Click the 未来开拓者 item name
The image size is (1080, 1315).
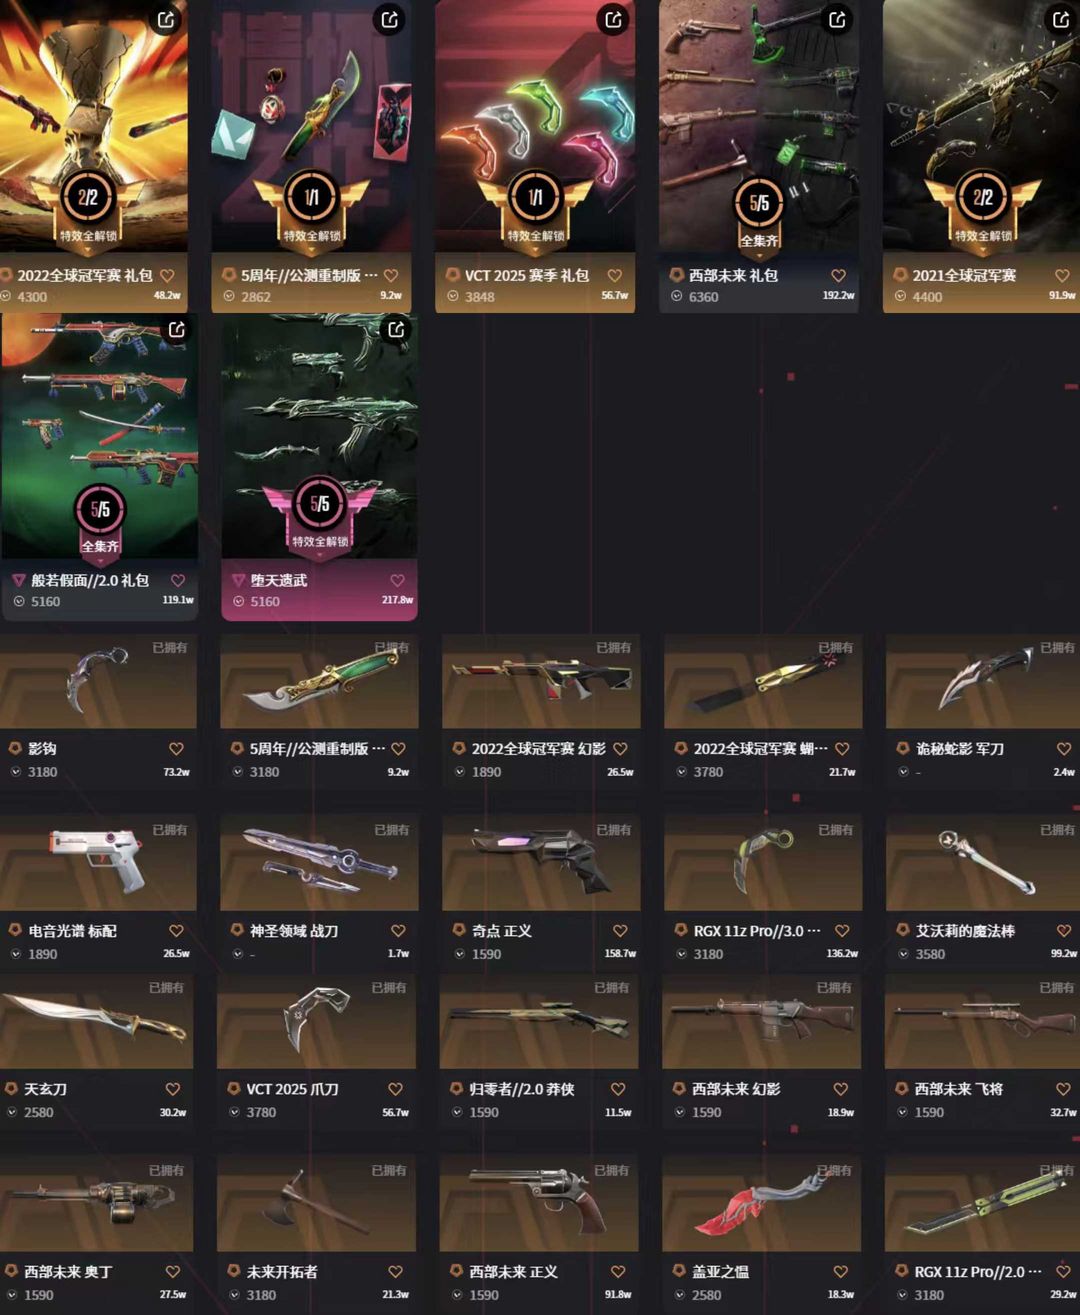(282, 1272)
